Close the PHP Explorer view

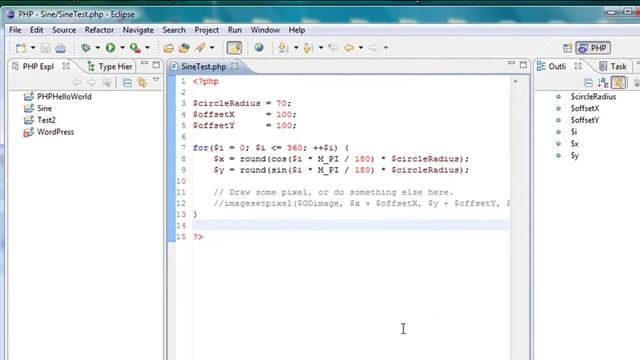tap(66, 66)
